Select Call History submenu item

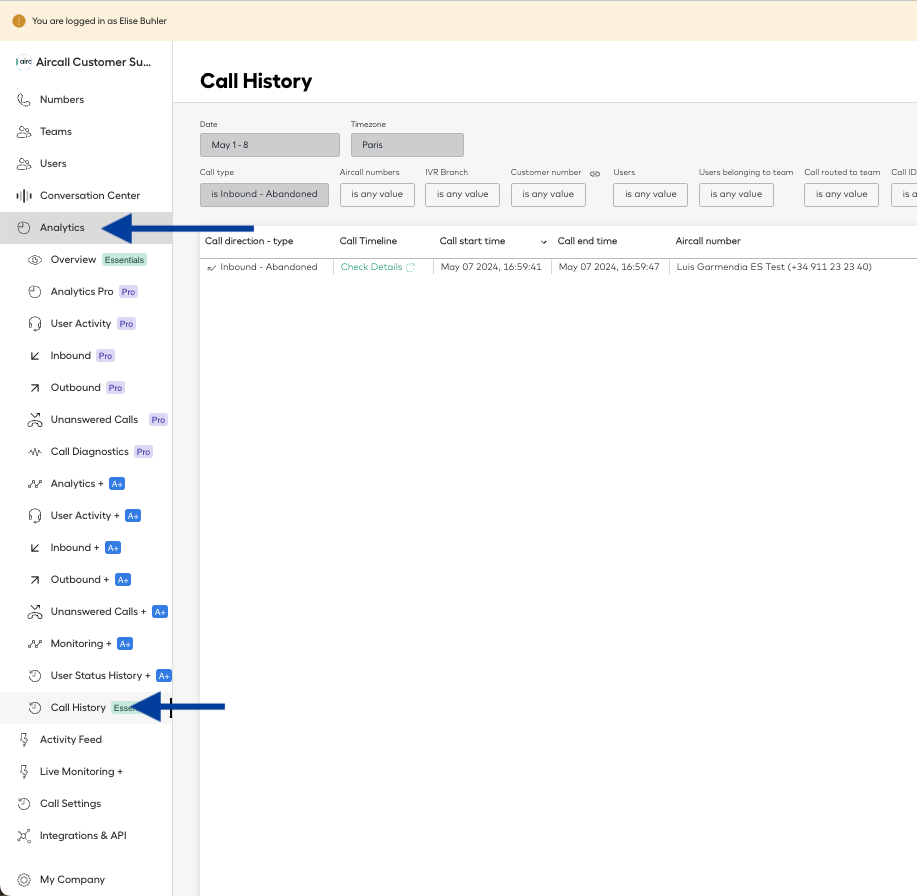click(86, 708)
